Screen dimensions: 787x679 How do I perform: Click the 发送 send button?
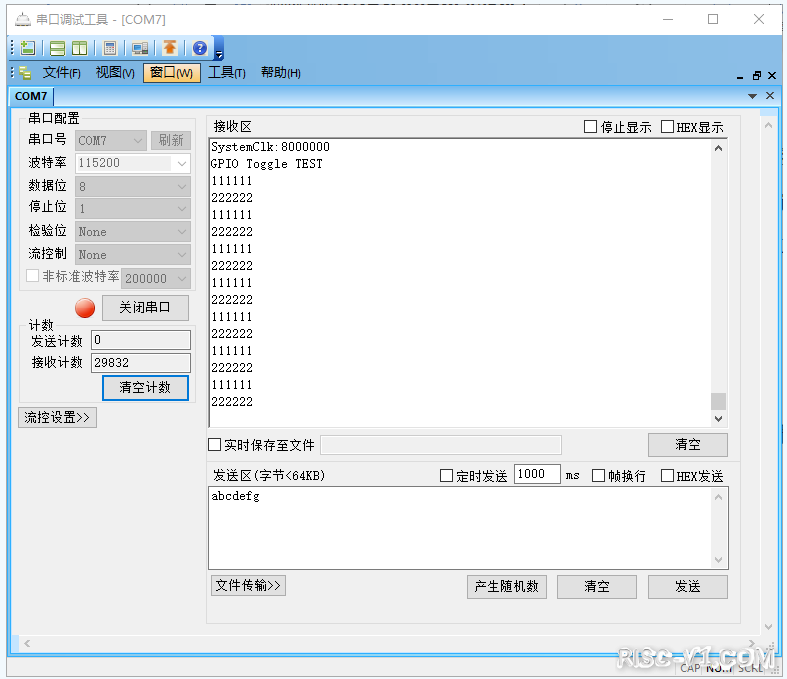[688, 587]
